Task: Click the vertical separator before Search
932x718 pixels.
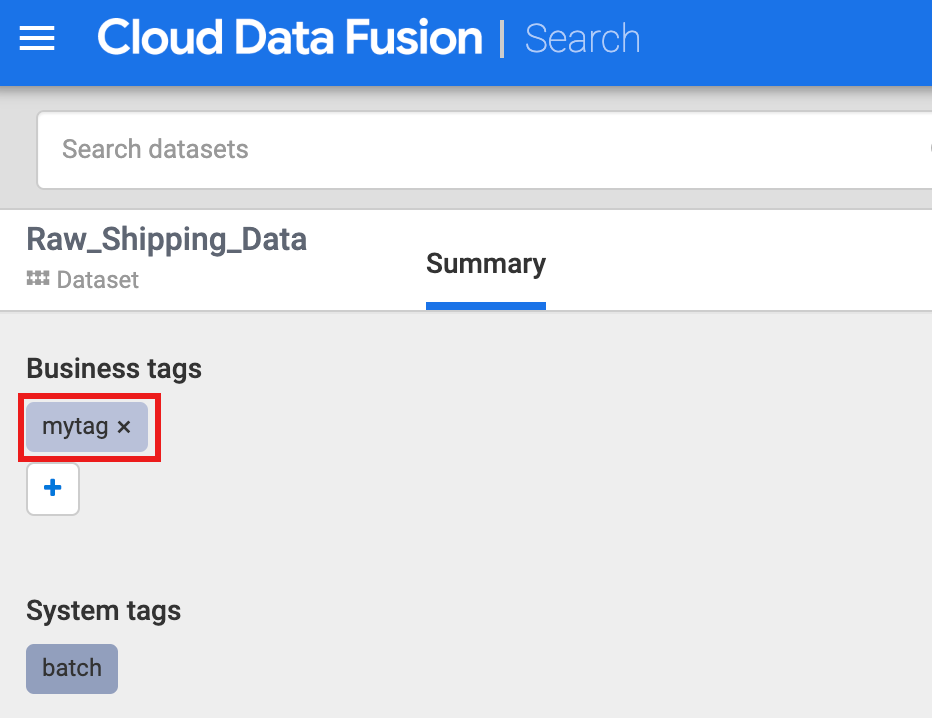Action: (502, 39)
